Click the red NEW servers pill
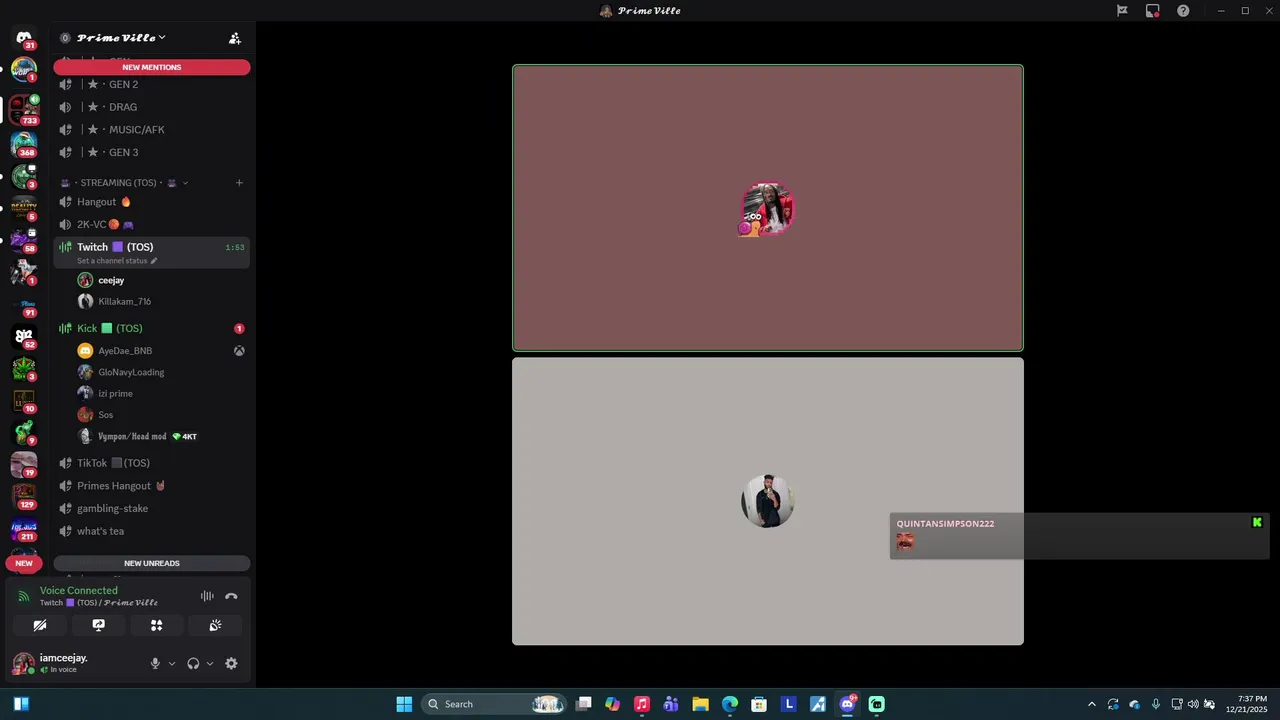 pyautogui.click(x=24, y=563)
